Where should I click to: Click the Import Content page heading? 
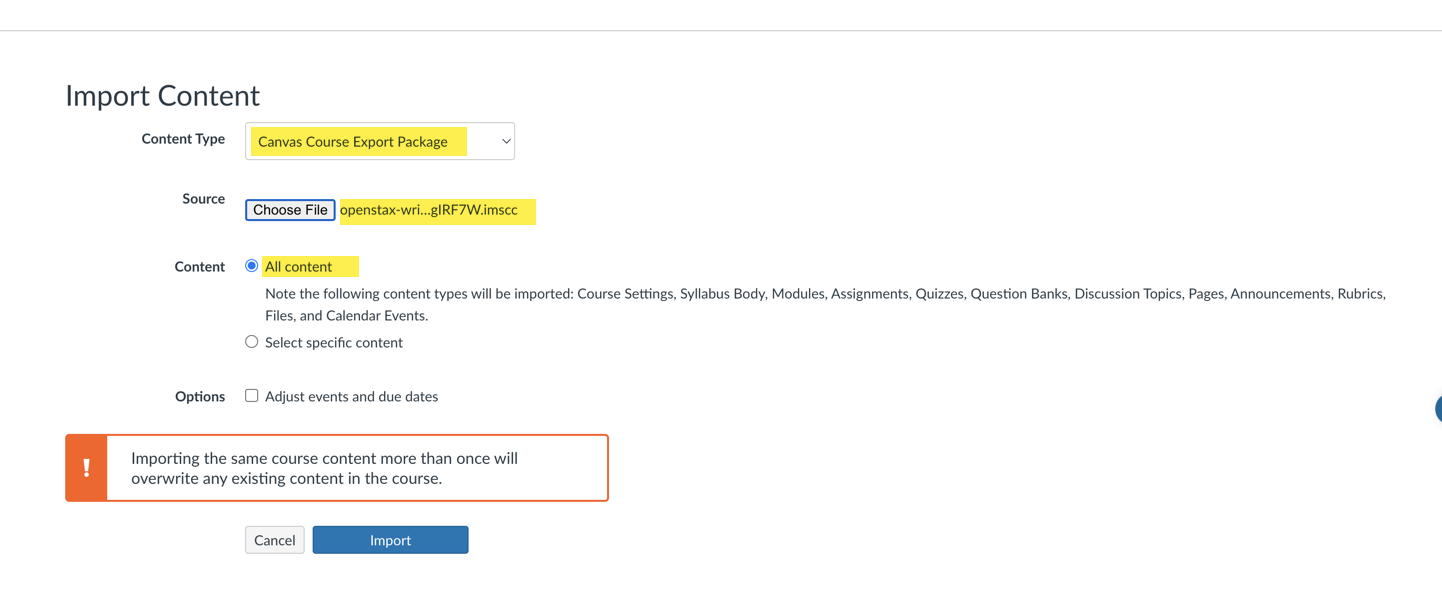pyautogui.click(x=162, y=95)
